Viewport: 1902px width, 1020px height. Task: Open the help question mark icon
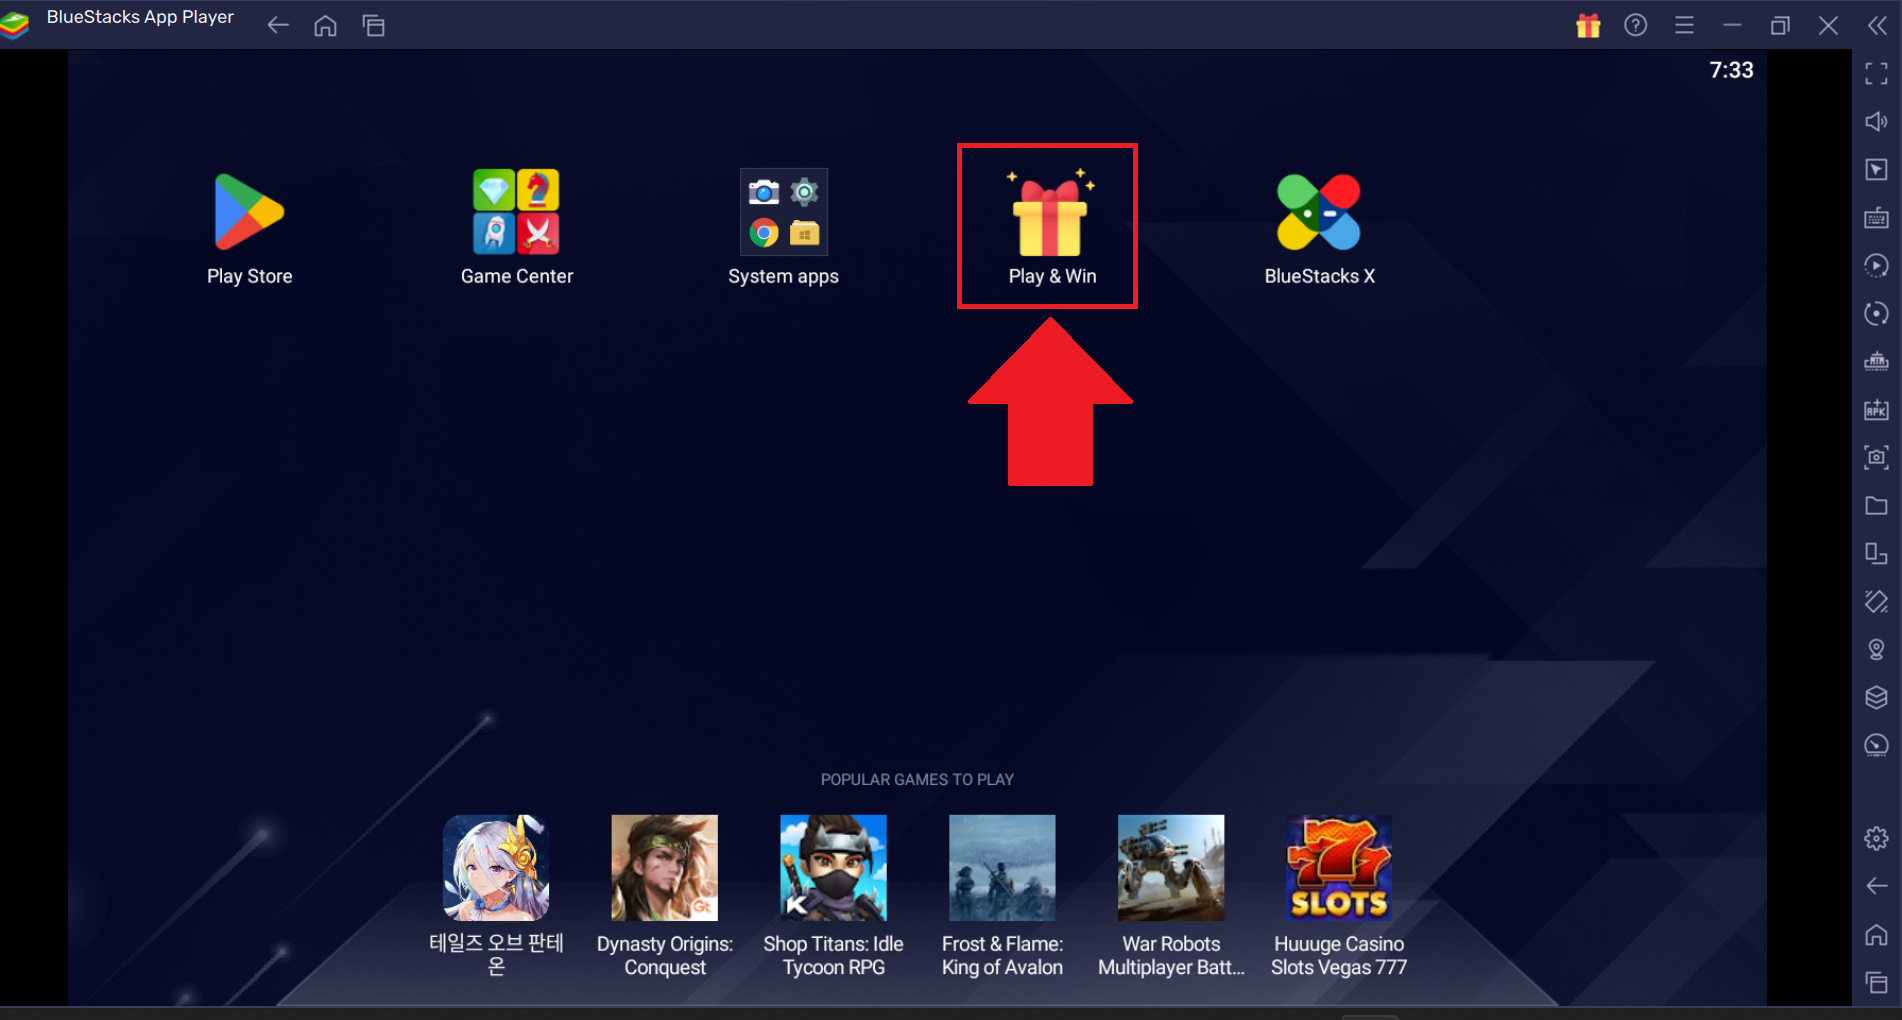(1635, 25)
